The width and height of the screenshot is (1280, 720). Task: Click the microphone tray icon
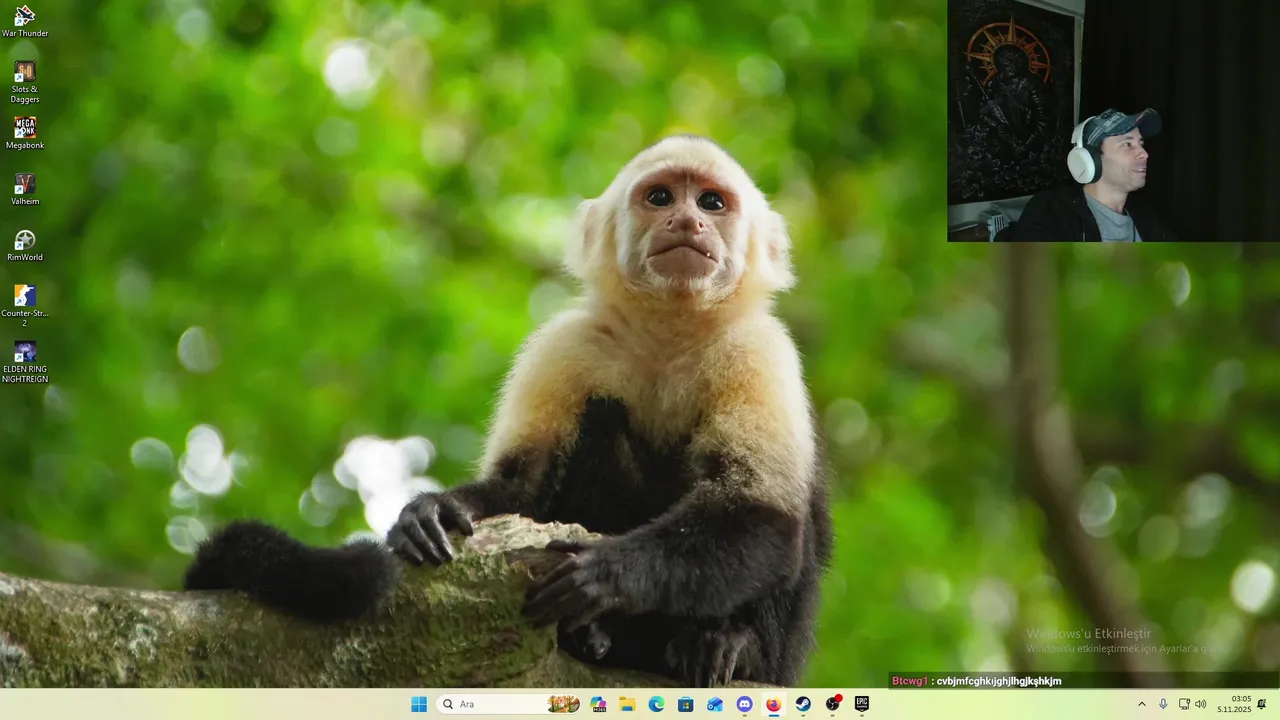pos(1163,704)
